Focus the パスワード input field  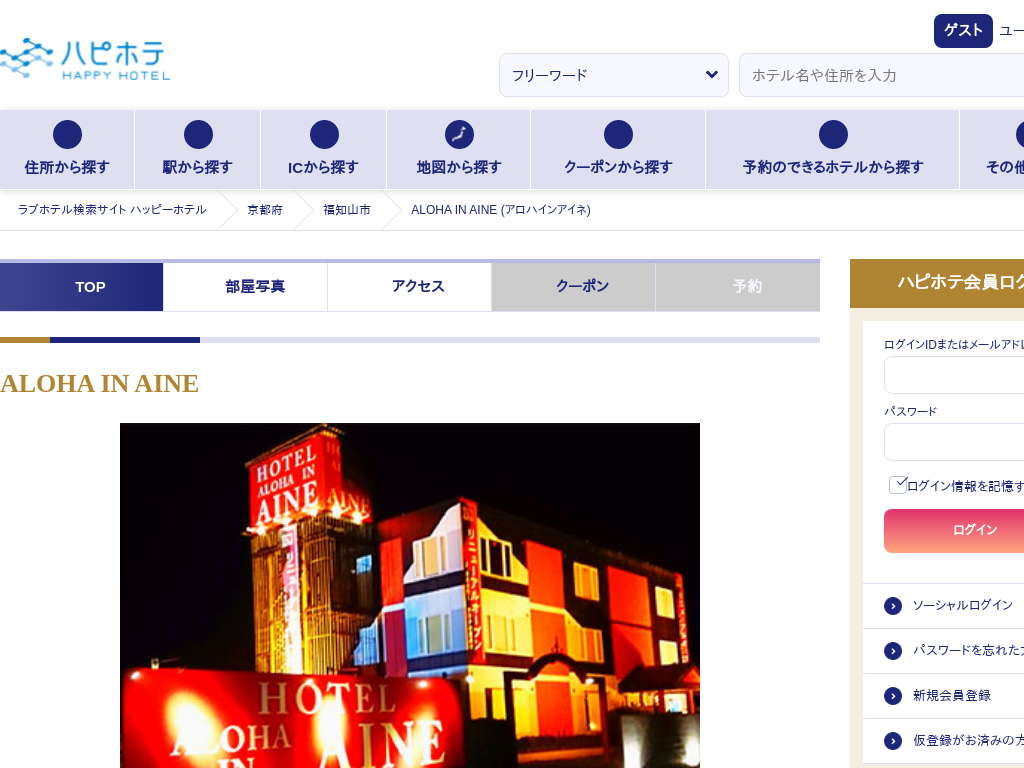954,442
